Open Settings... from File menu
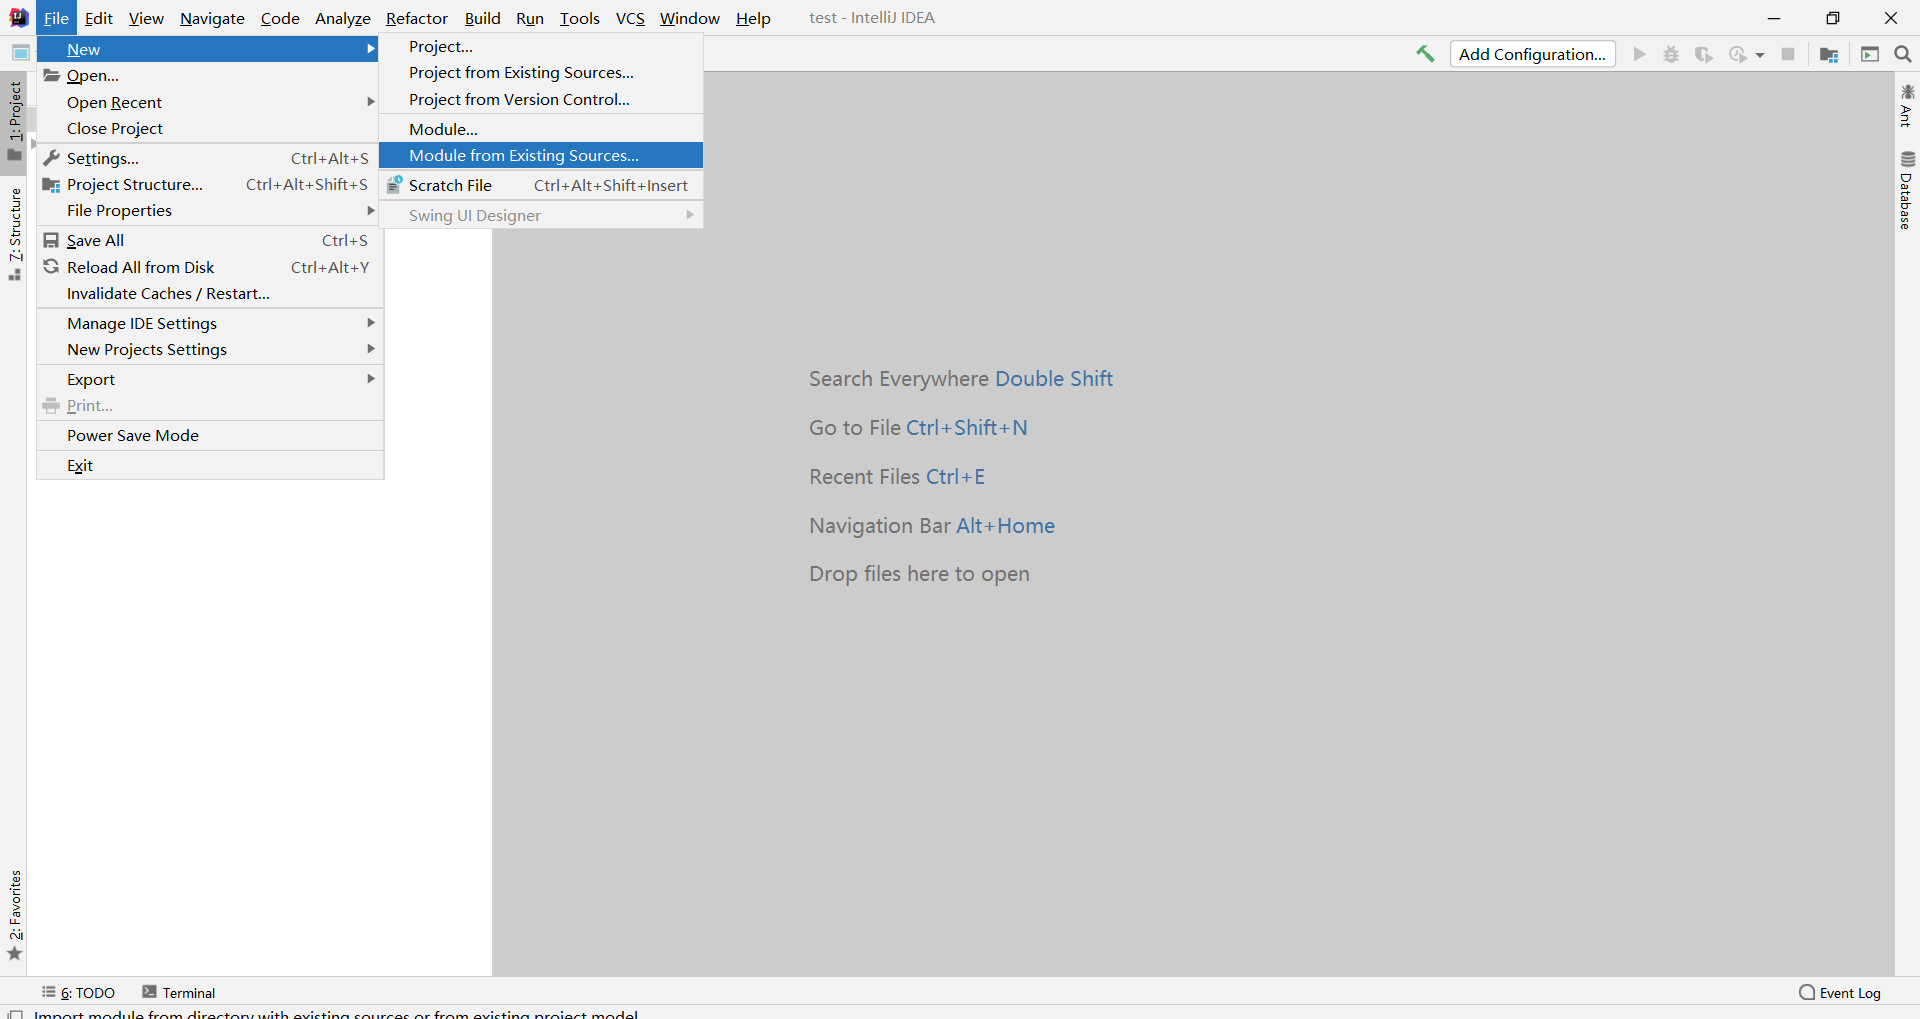 pos(210,158)
